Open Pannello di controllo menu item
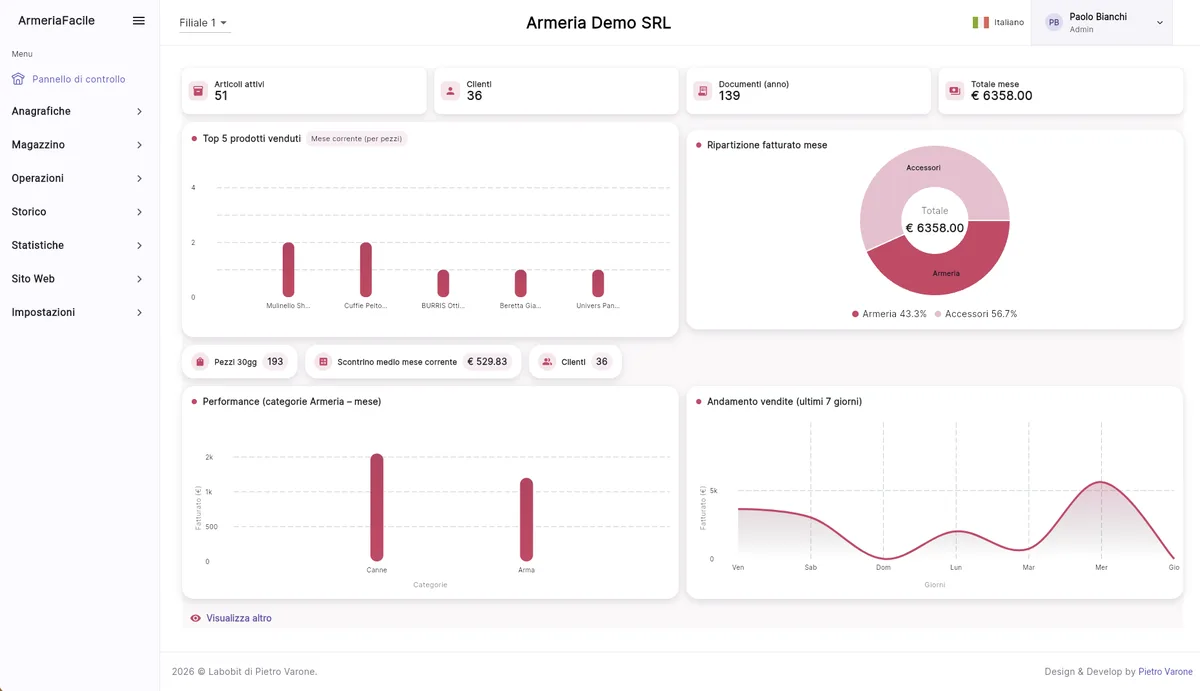This screenshot has height=691, width=1200. (x=79, y=79)
